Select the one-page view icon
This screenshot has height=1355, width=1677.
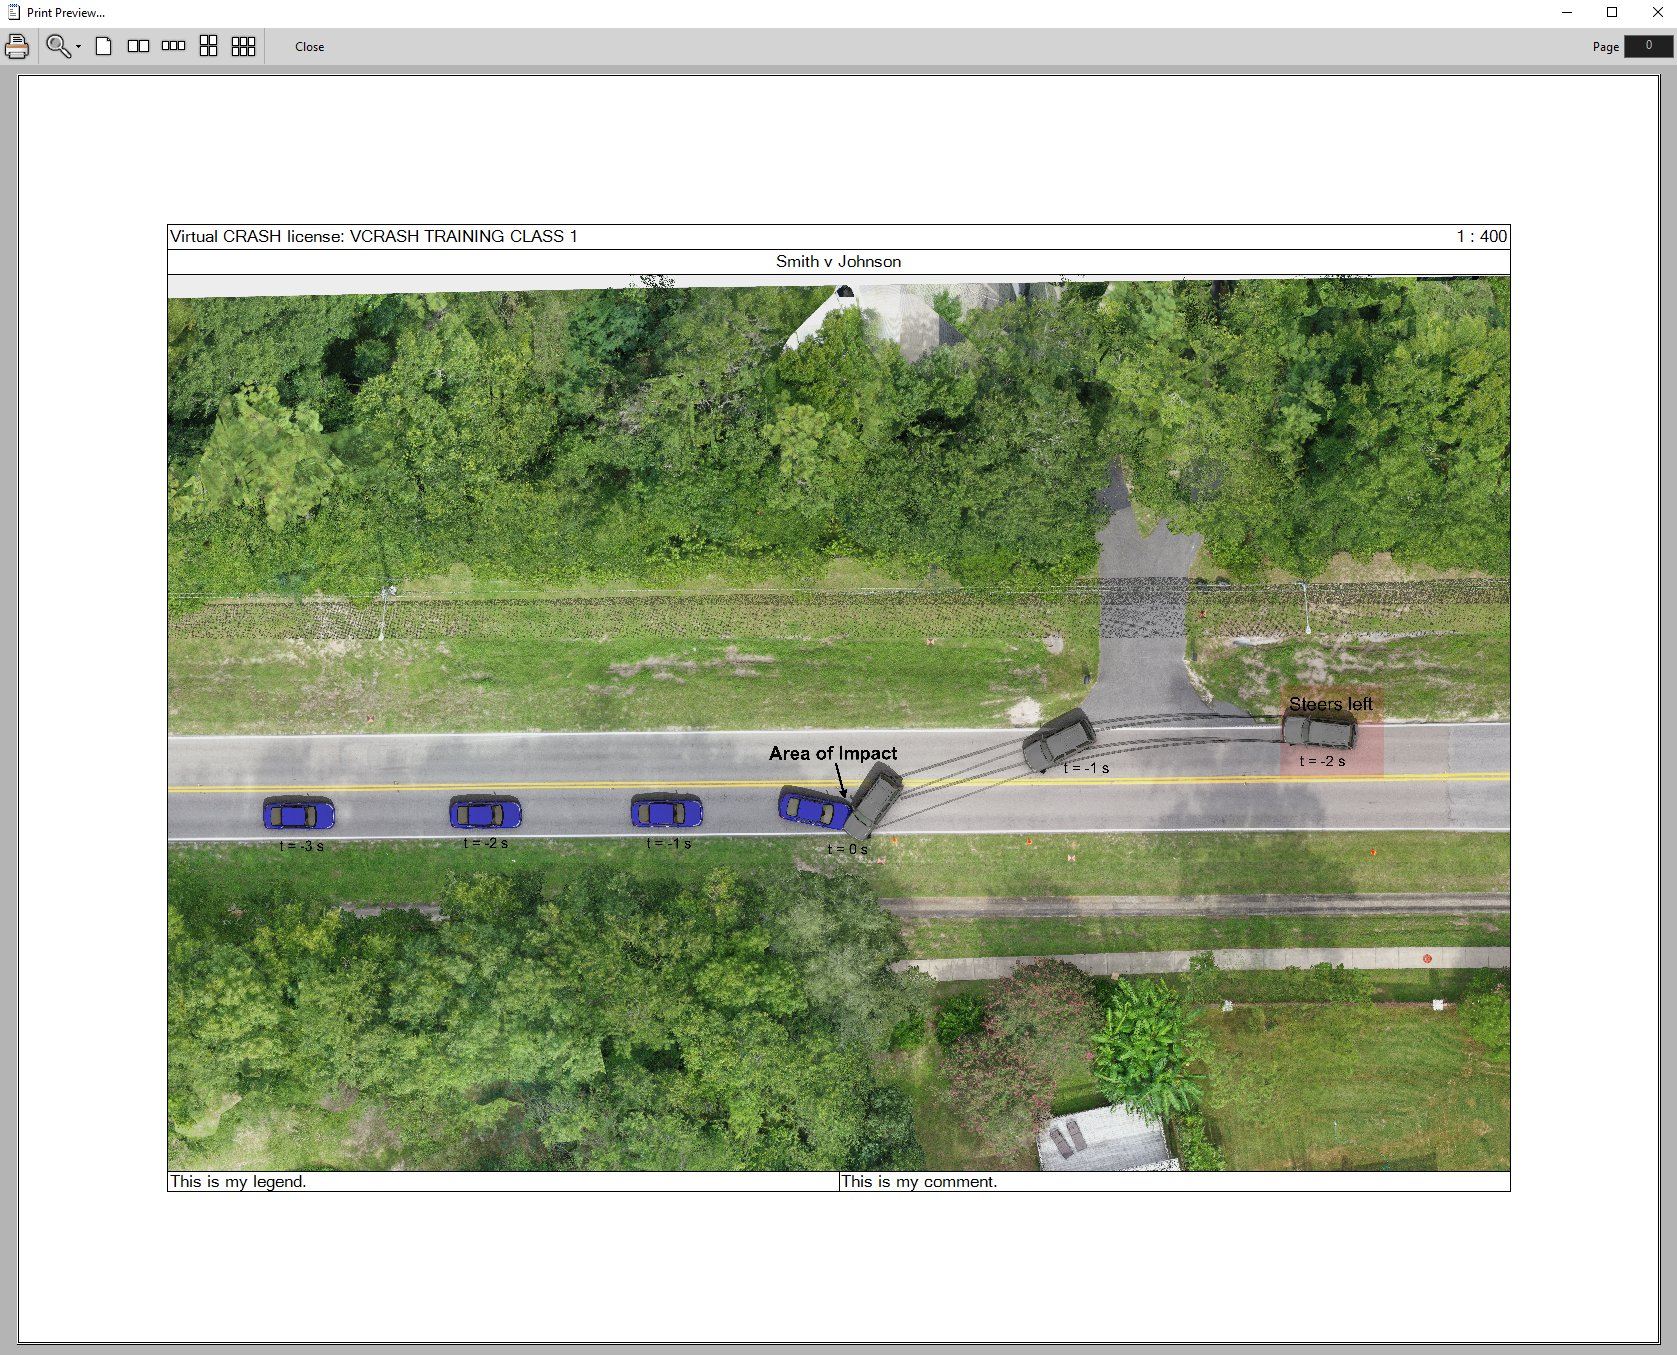[x=104, y=46]
